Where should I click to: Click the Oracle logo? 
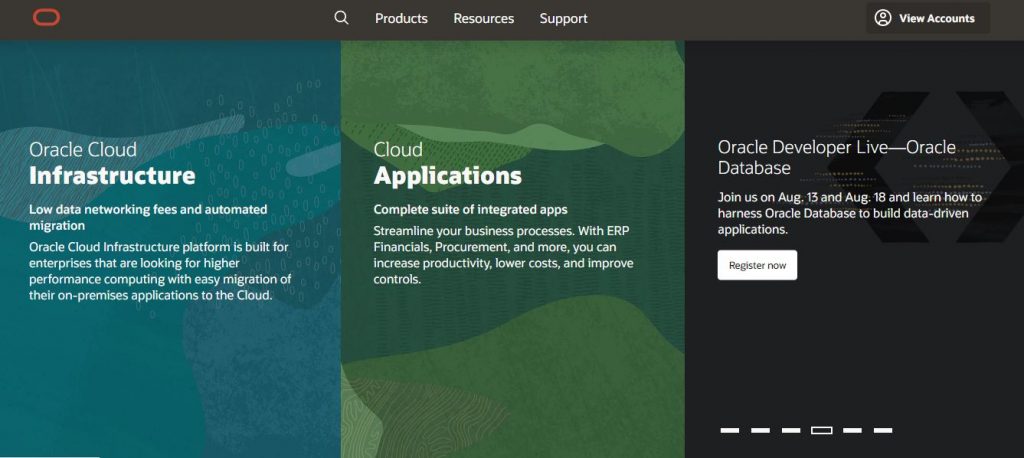pos(46,18)
